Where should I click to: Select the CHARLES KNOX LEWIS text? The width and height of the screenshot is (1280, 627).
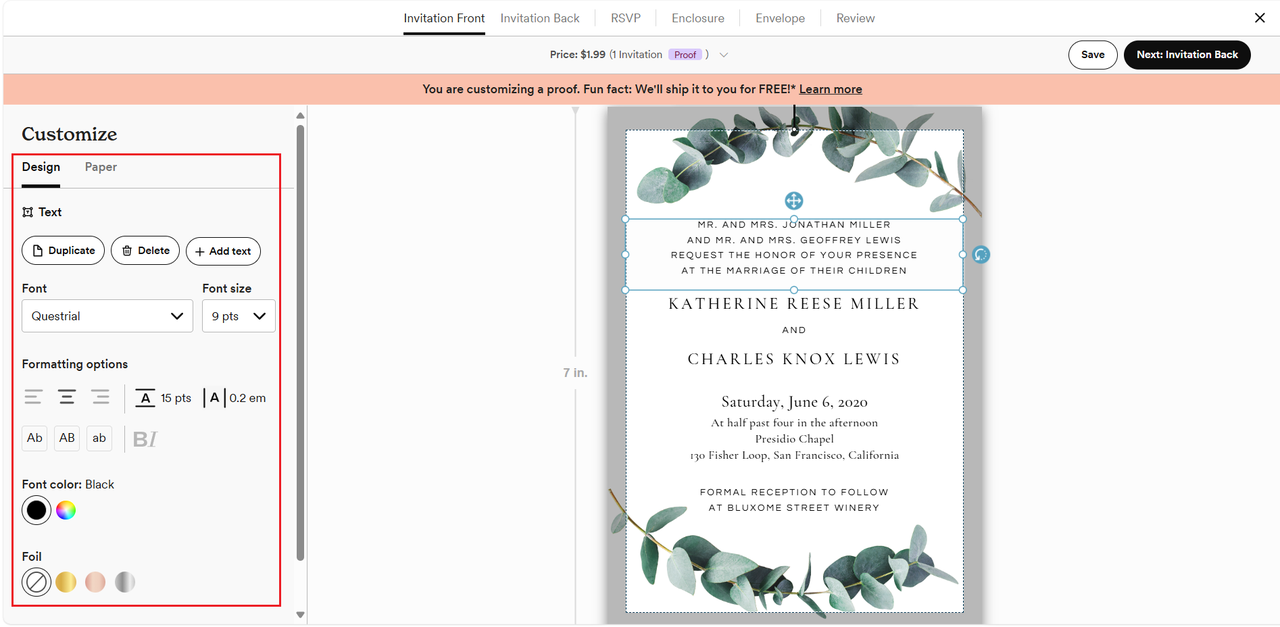point(794,359)
